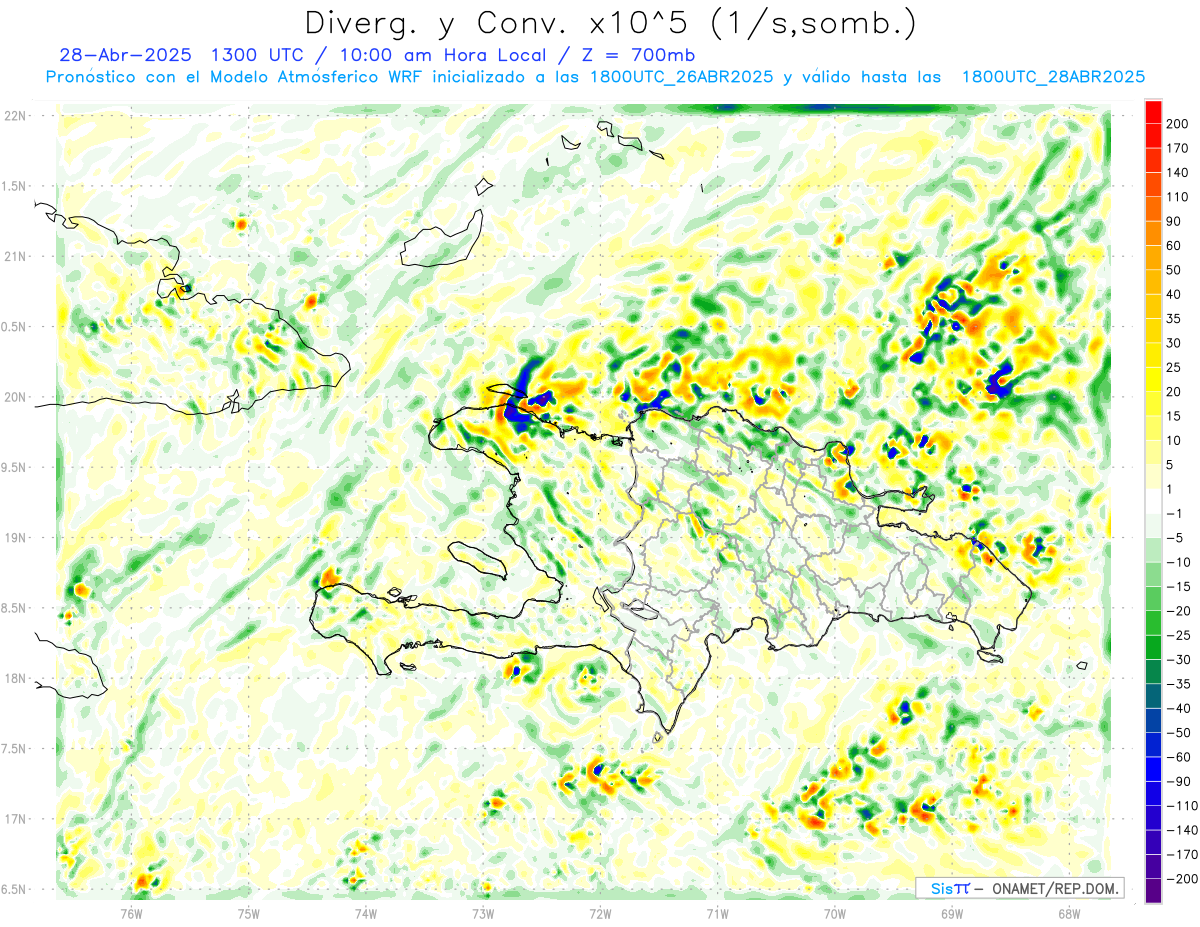Click the '72W' longitude label
The height and width of the screenshot is (927, 1200).
[600, 913]
